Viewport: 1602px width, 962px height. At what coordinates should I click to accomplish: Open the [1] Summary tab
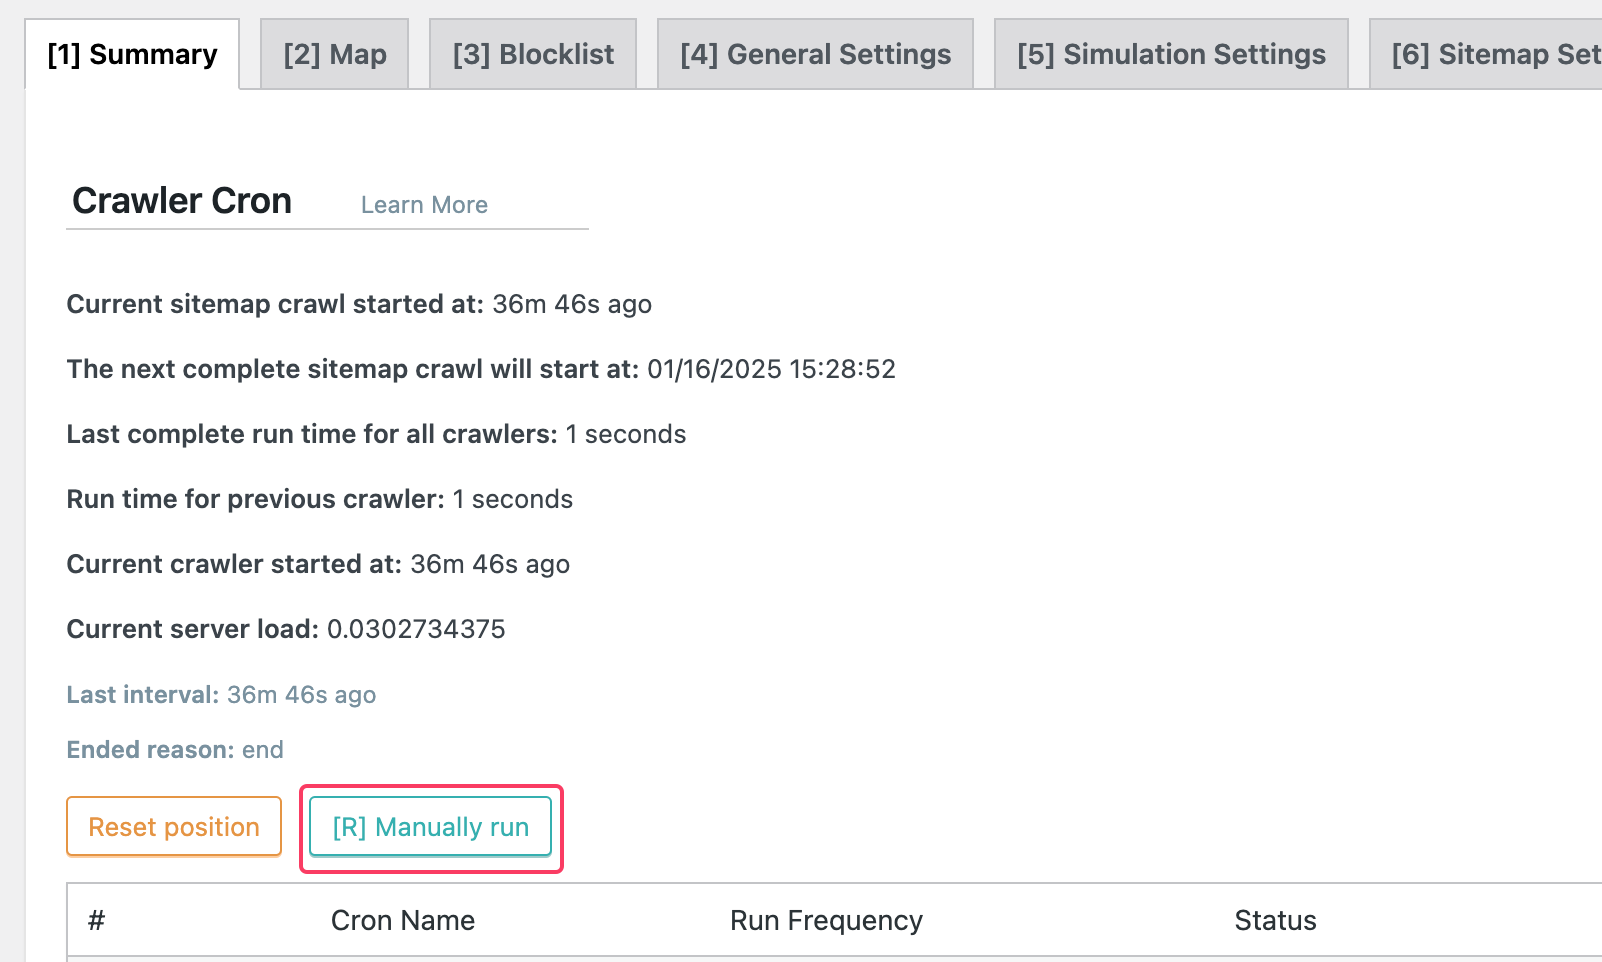[132, 55]
